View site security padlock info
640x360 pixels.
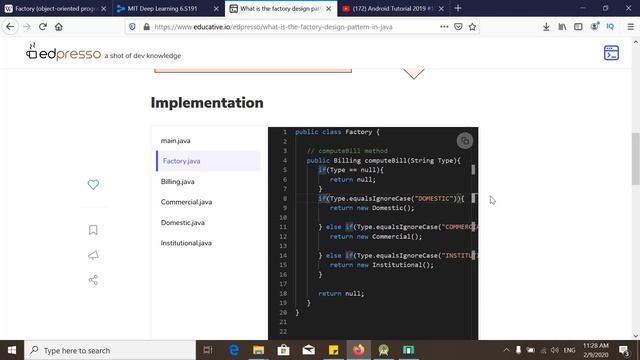[147, 27]
